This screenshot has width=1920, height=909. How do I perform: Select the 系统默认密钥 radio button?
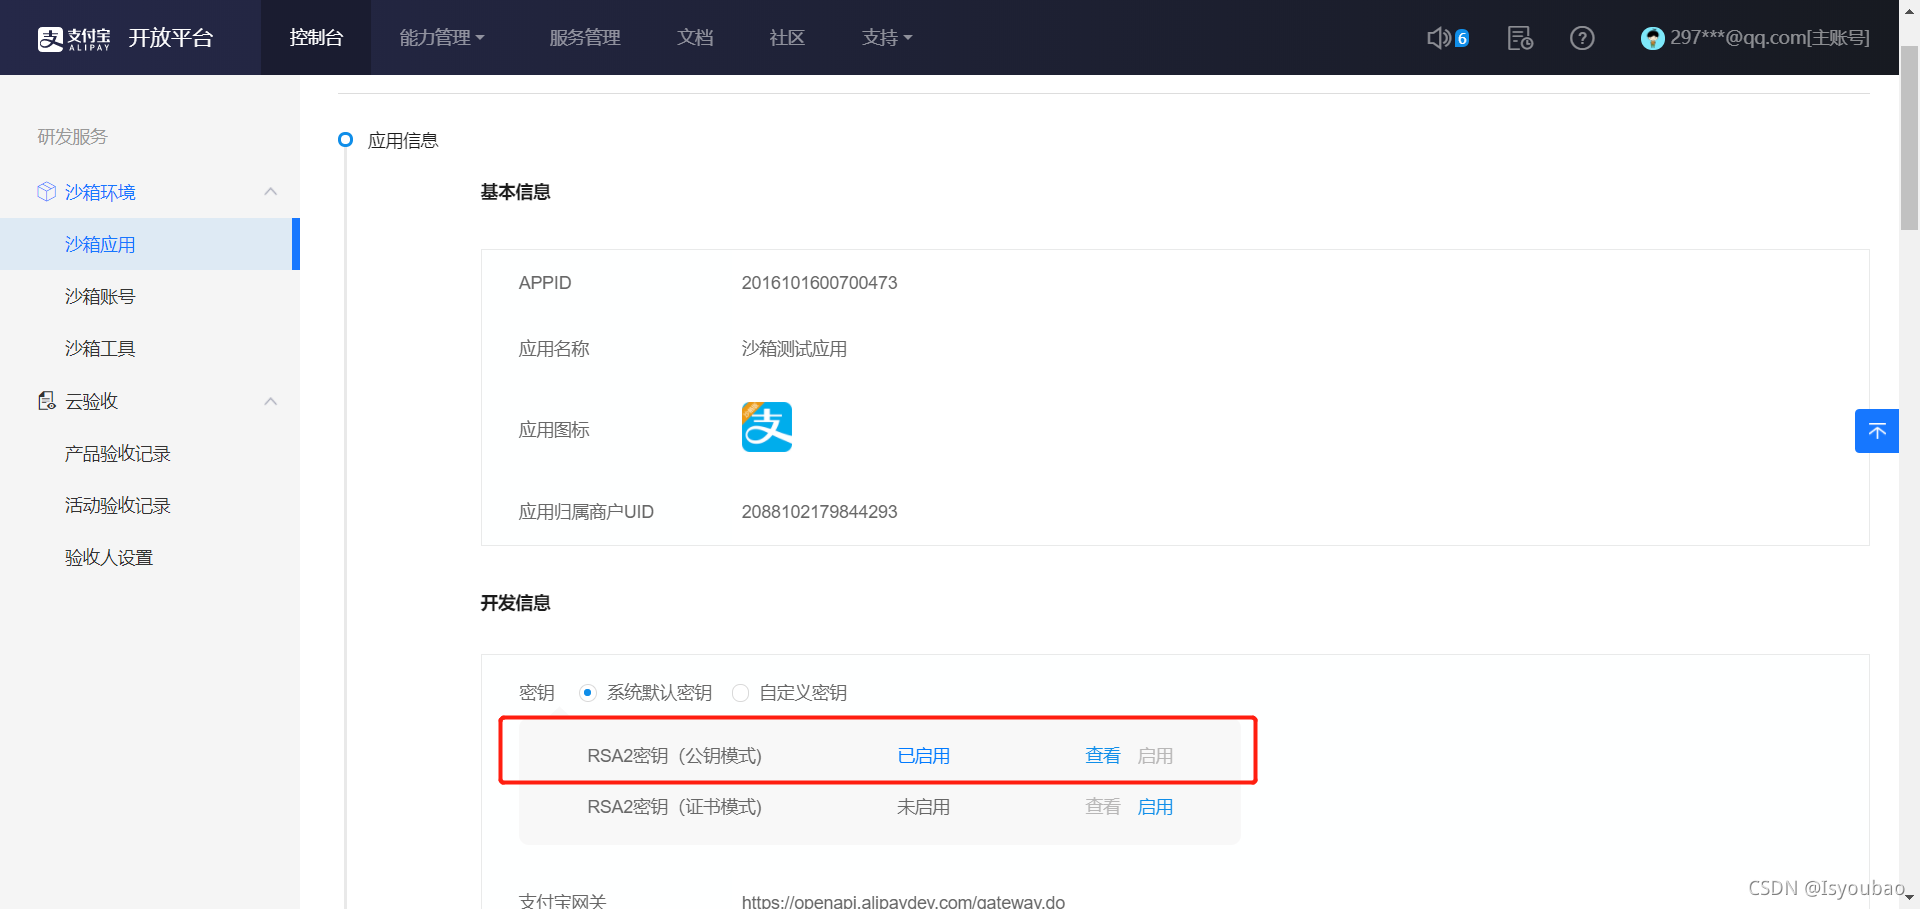click(x=588, y=692)
